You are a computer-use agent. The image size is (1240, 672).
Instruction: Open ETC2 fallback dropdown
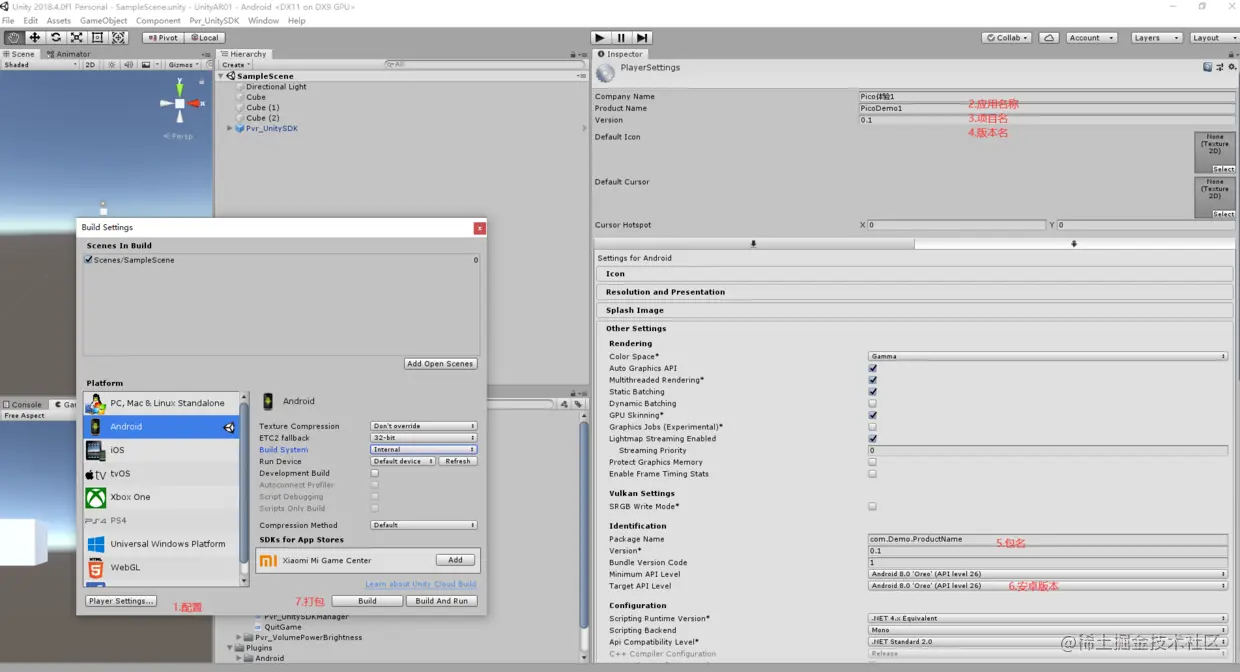tap(424, 438)
